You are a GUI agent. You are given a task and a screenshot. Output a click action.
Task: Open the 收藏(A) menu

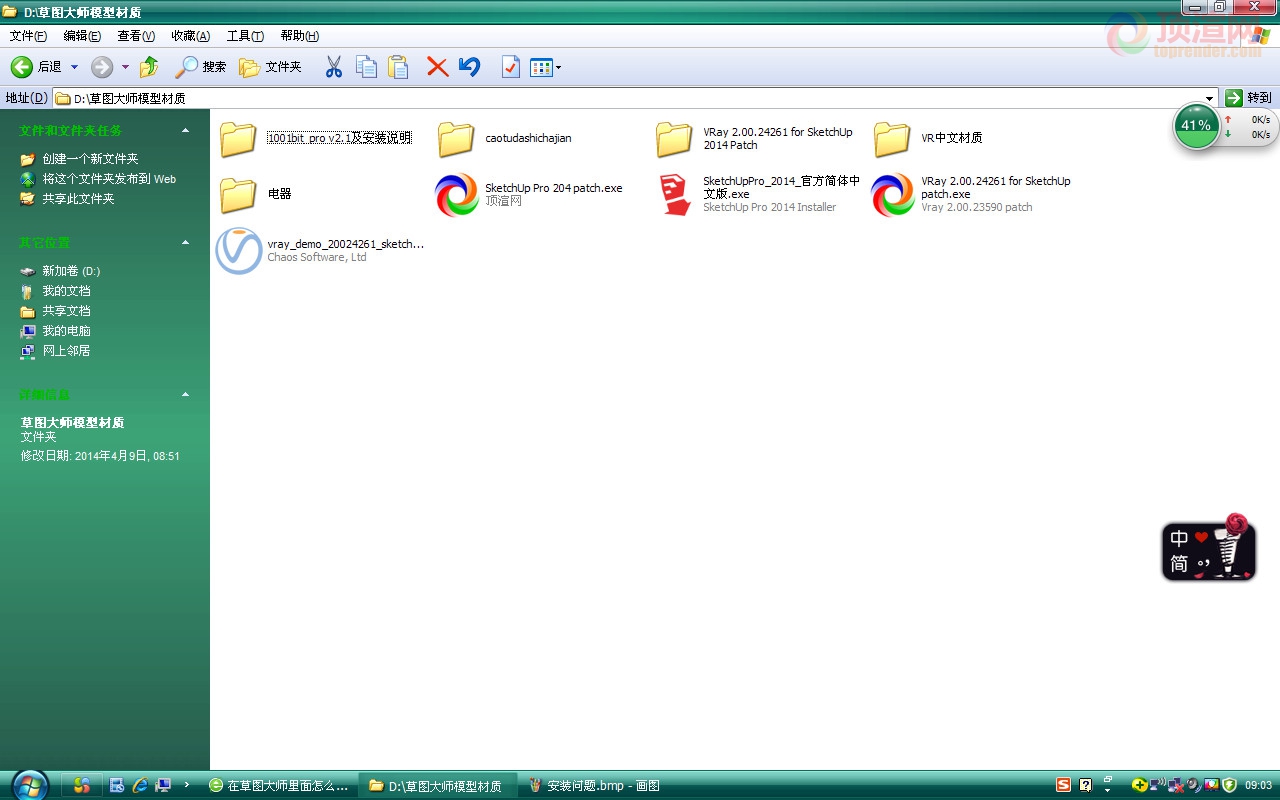[x=190, y=36]
